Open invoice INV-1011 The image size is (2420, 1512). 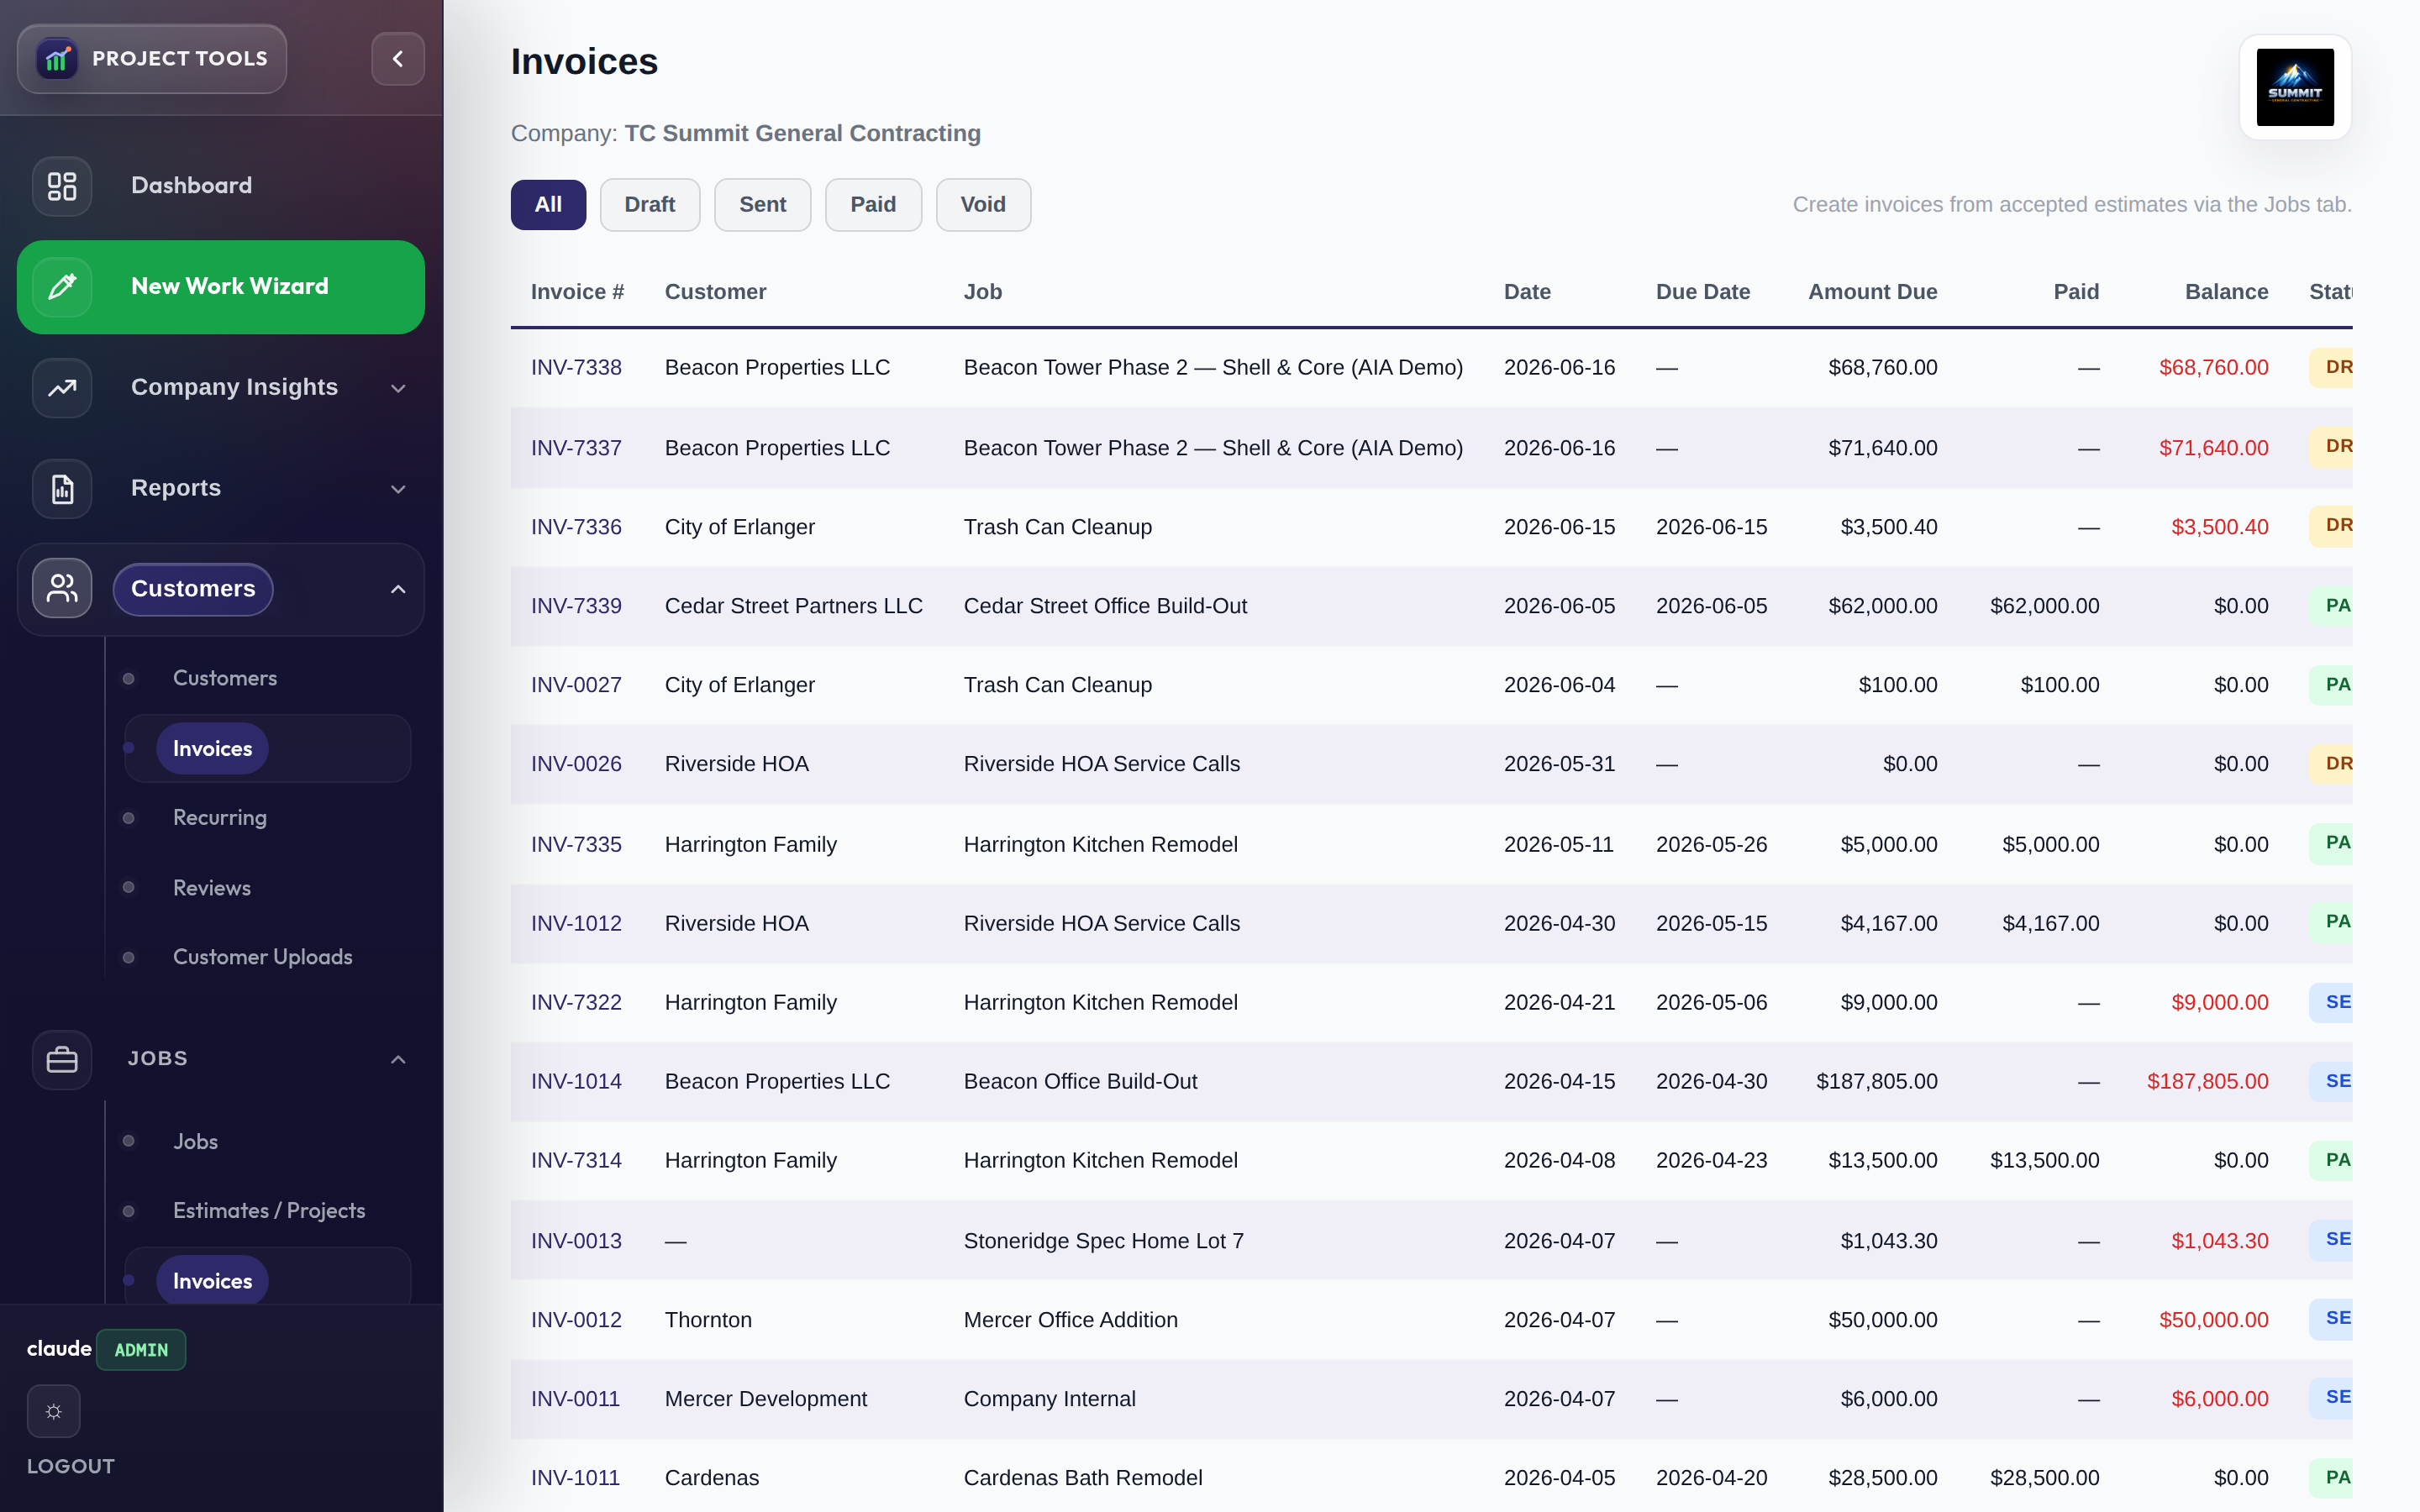[x=575, y=1478]
